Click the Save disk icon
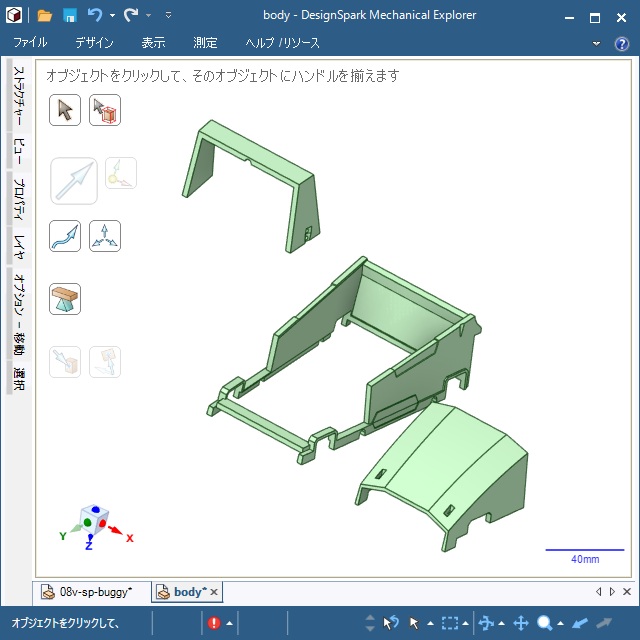 click(70, 15)
